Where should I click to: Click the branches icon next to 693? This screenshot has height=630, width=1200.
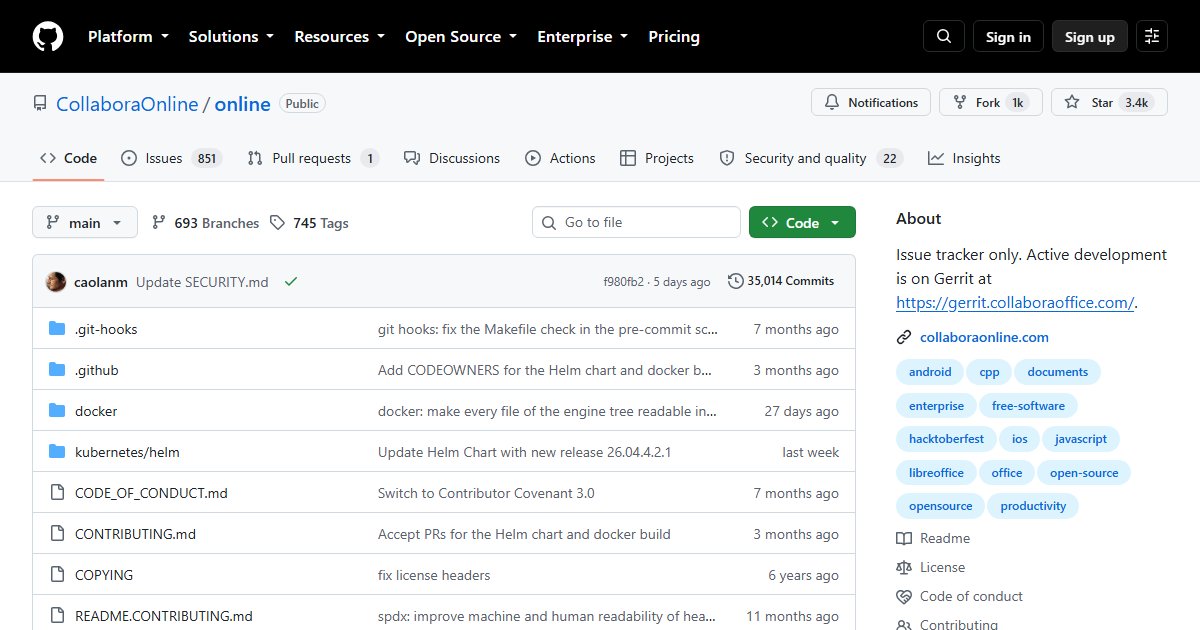pyautogui.click(x=158, y=223)
